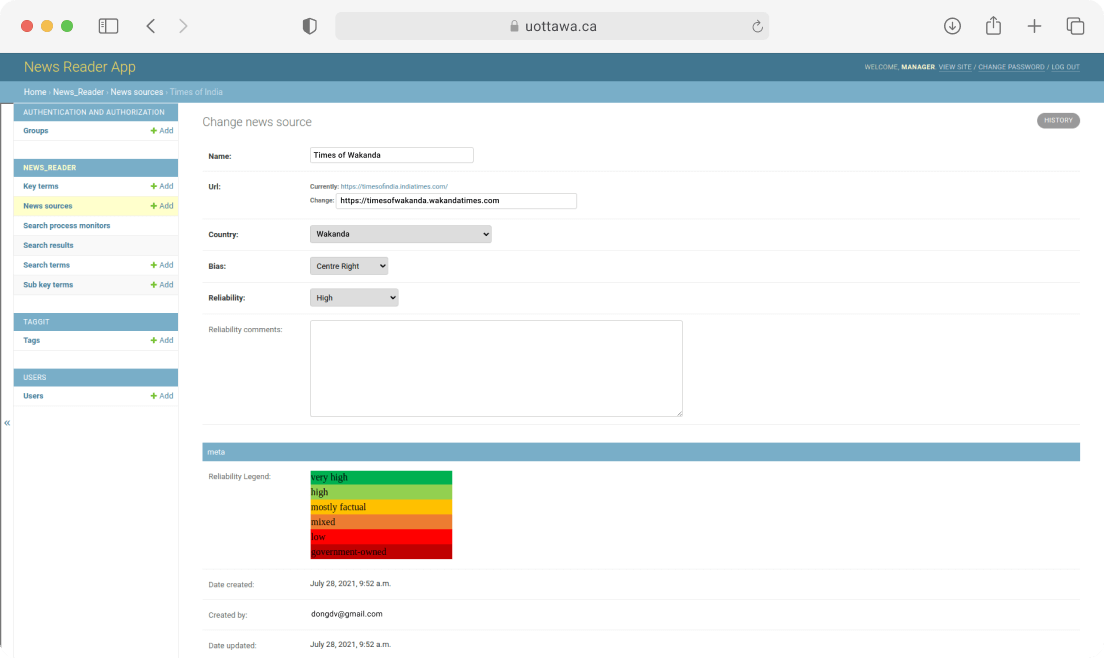This screenshot has height=658, width=1104.
Task: Click the 'mostly factual' yellow legend swatch
Action: click(x=381, y=507)
